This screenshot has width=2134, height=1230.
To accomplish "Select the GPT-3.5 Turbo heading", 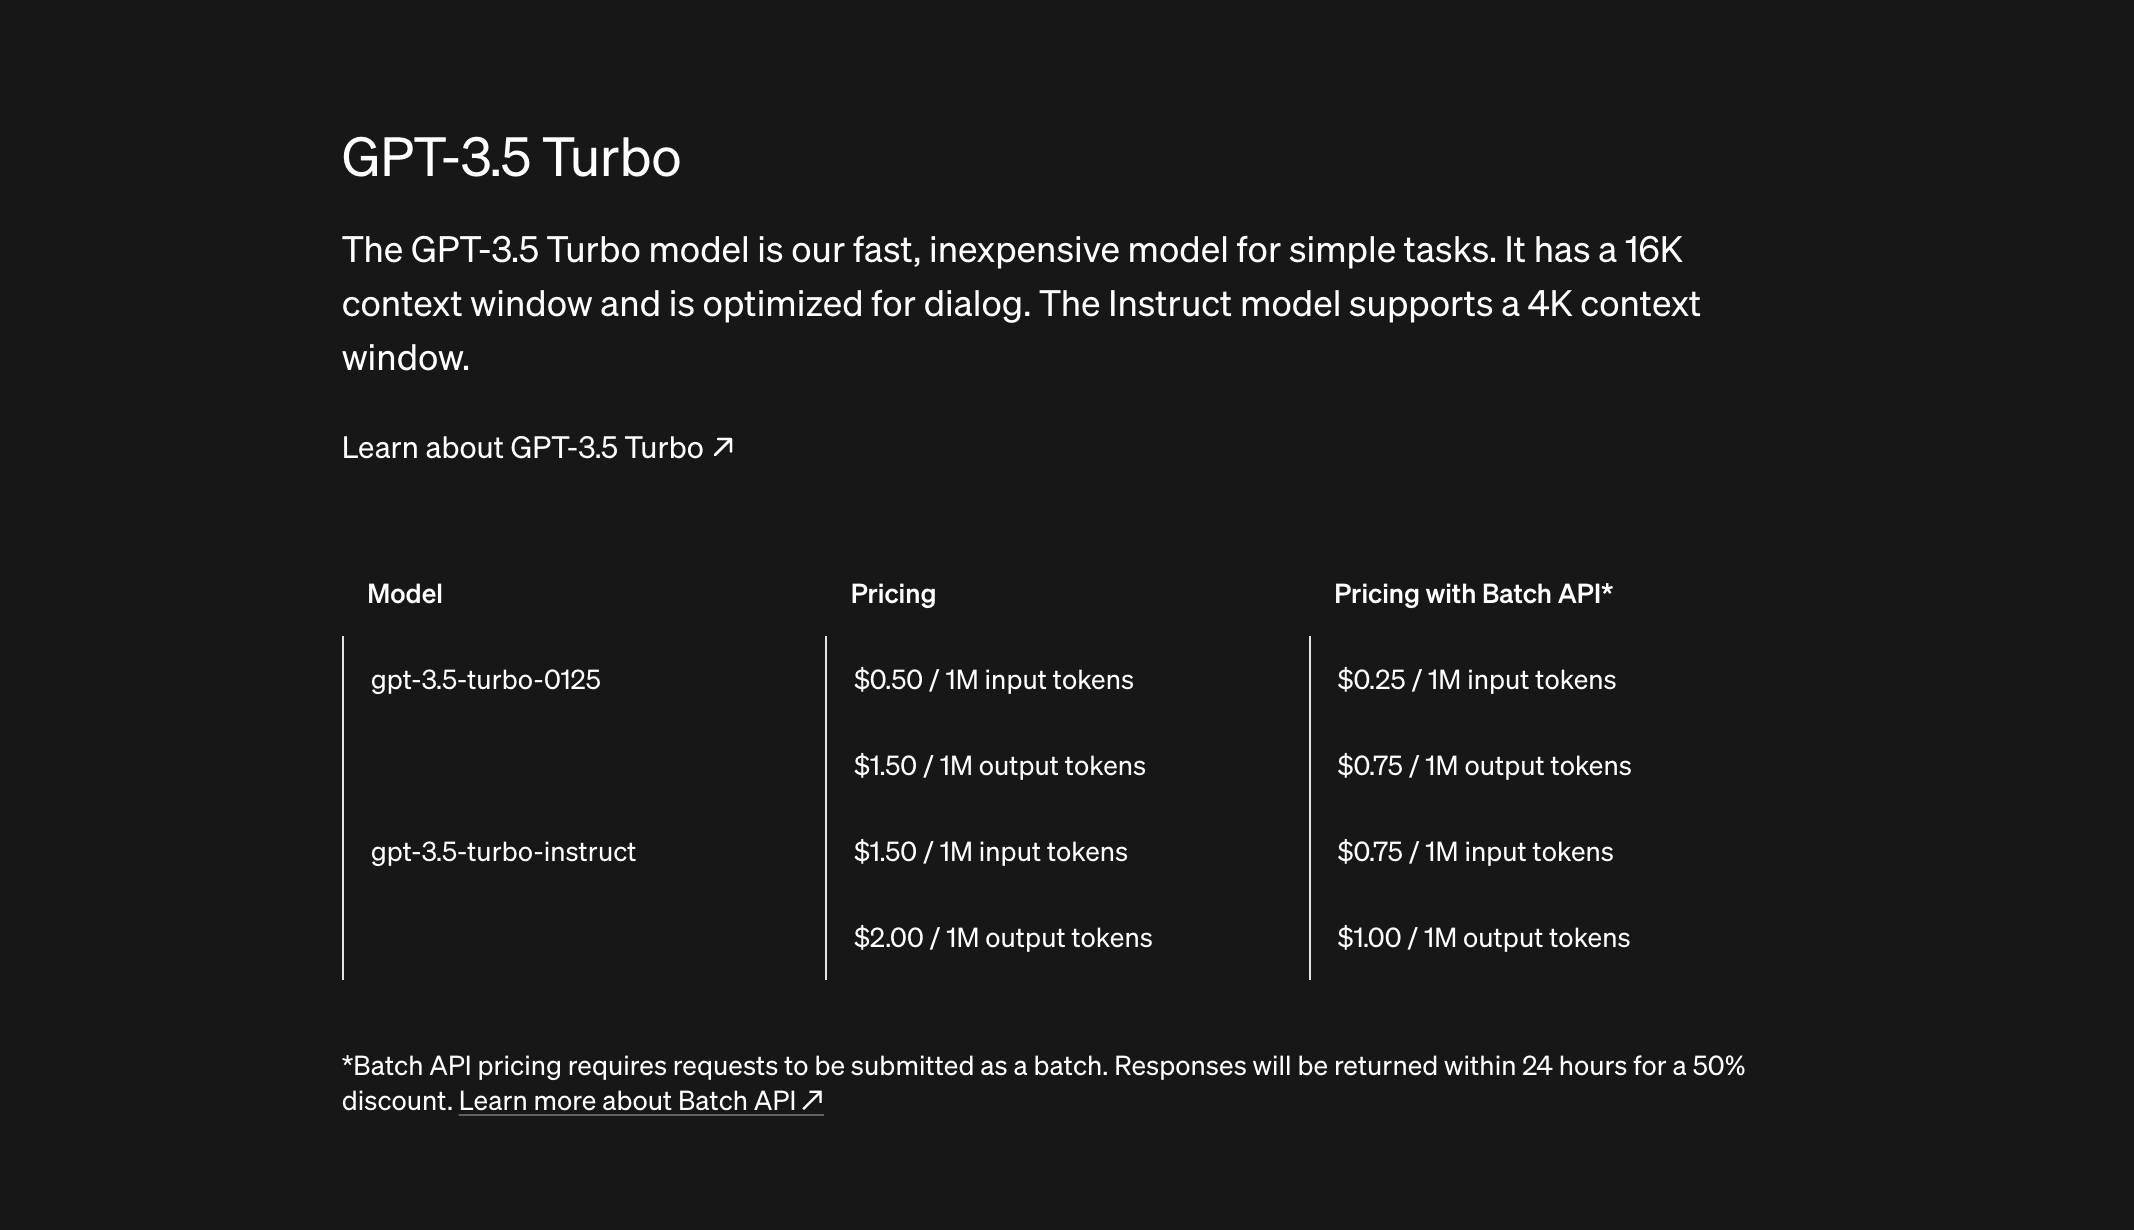I will click(511, 157).
